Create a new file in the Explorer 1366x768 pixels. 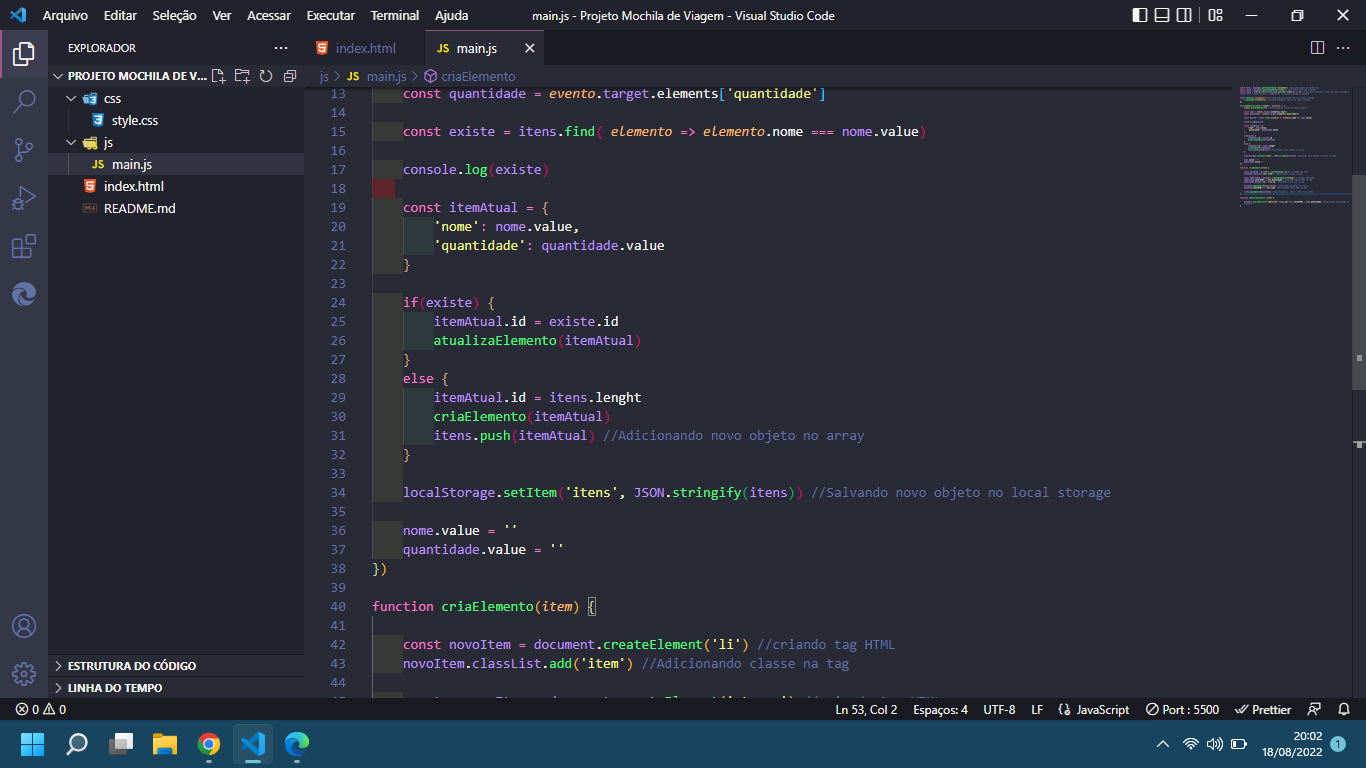point(219,76)
